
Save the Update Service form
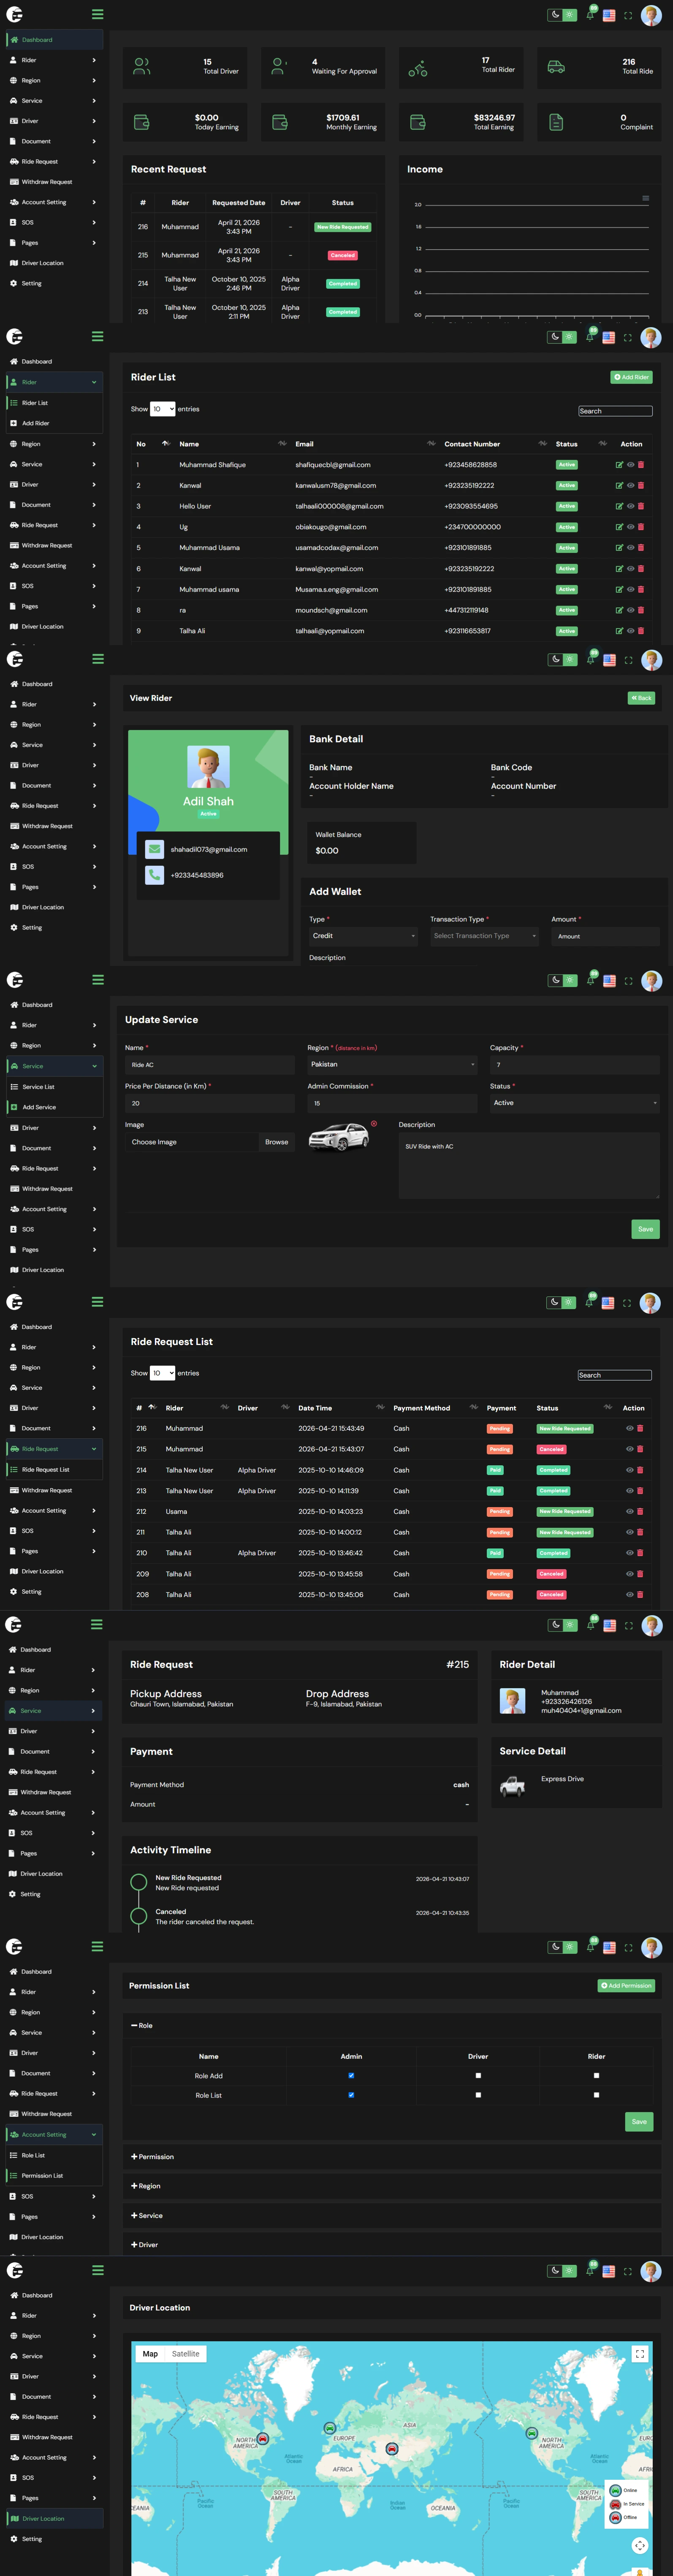pos(646,1229)
